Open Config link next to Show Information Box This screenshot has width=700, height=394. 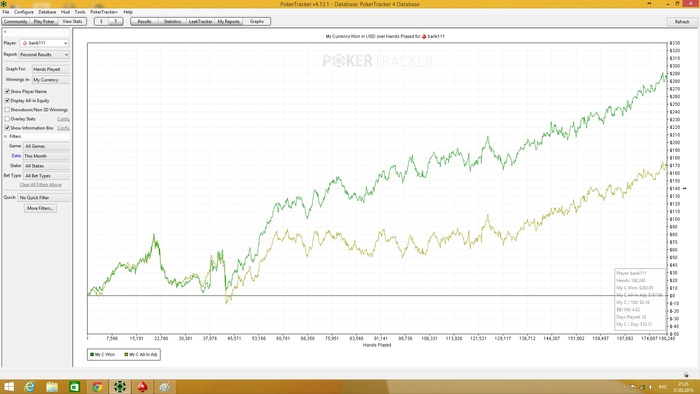coord(63,128)
